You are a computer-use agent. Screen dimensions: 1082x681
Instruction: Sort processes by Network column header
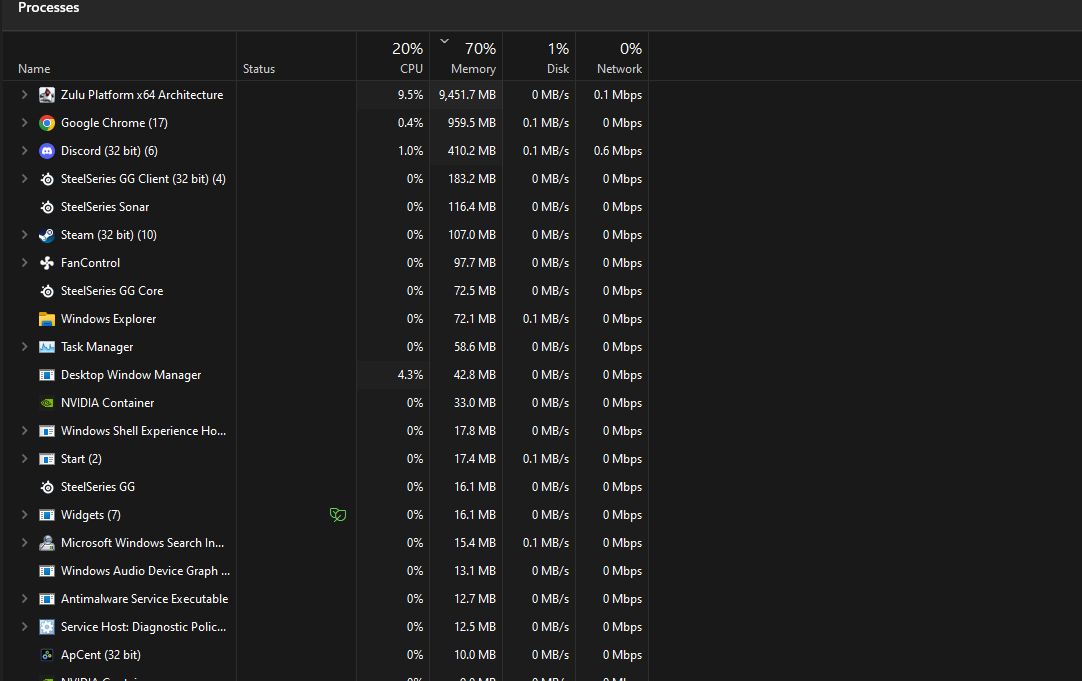pos(619,69)
